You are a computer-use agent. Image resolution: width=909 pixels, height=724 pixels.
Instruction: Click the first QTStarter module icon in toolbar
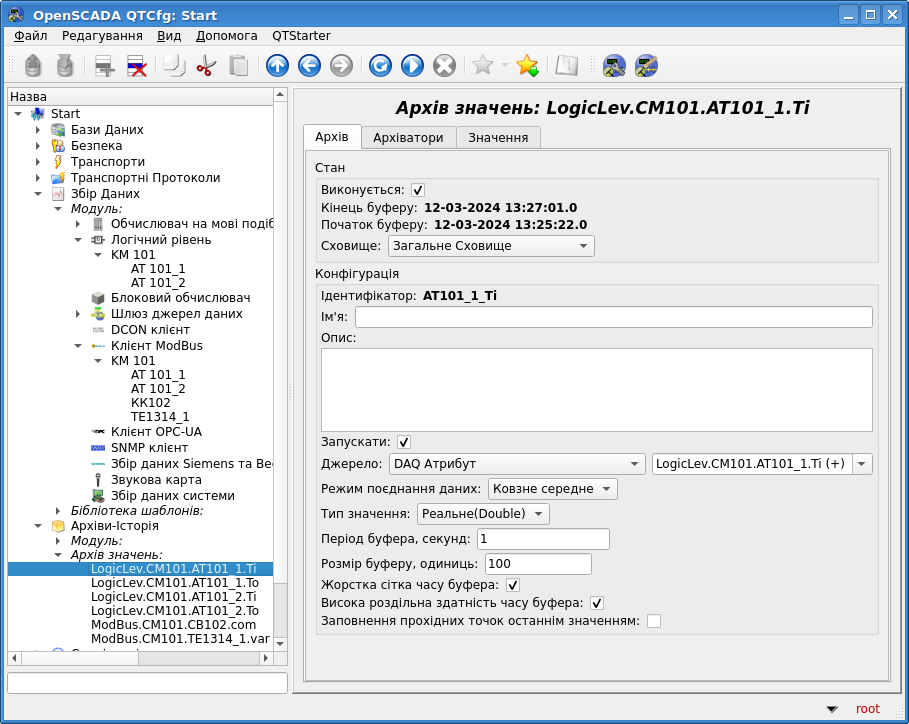(614, 66)
